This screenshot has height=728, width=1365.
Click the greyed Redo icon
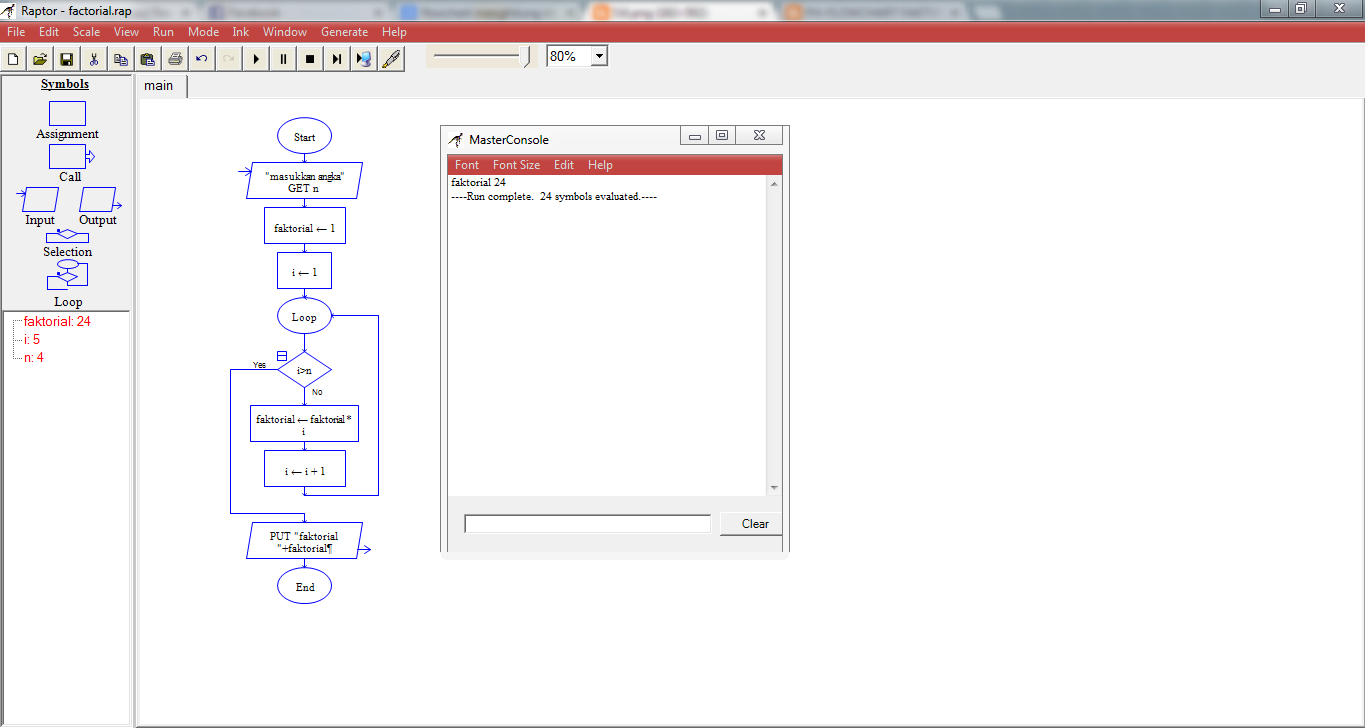coord(229,59)
